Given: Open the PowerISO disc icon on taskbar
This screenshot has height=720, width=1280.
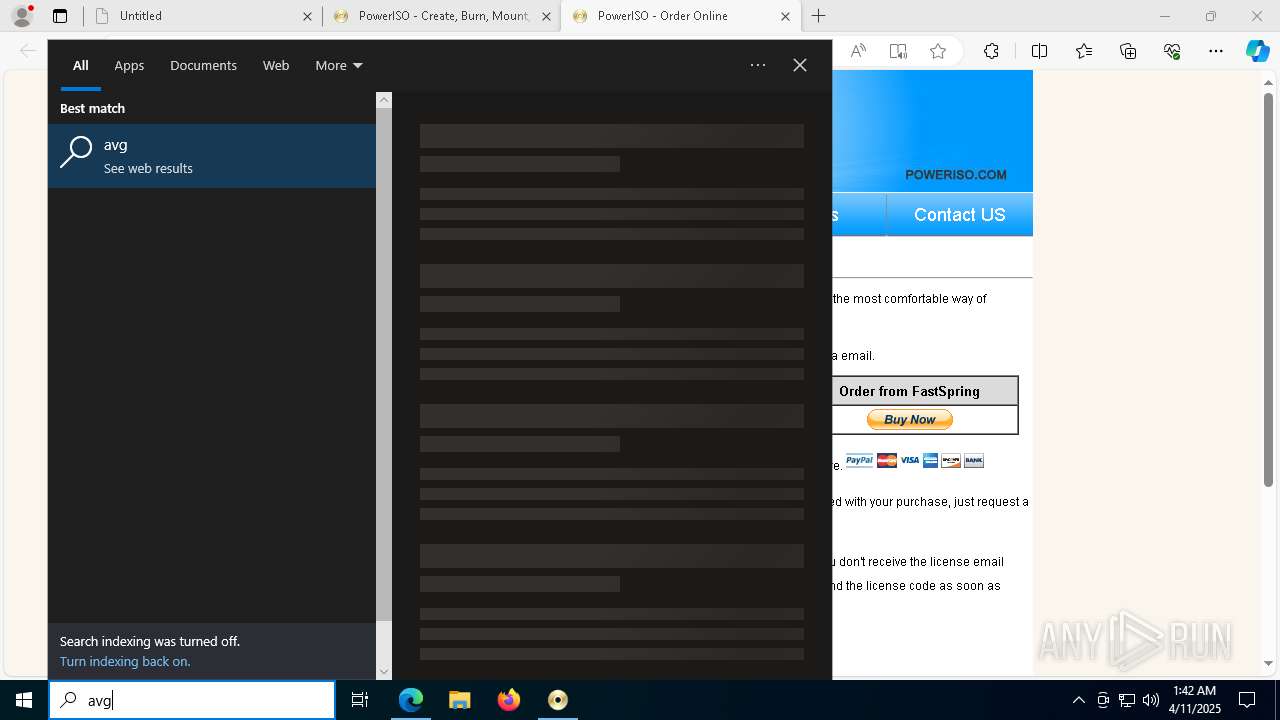Looking at the screenshot, I should pyautogui.click(x=558, y=700).
